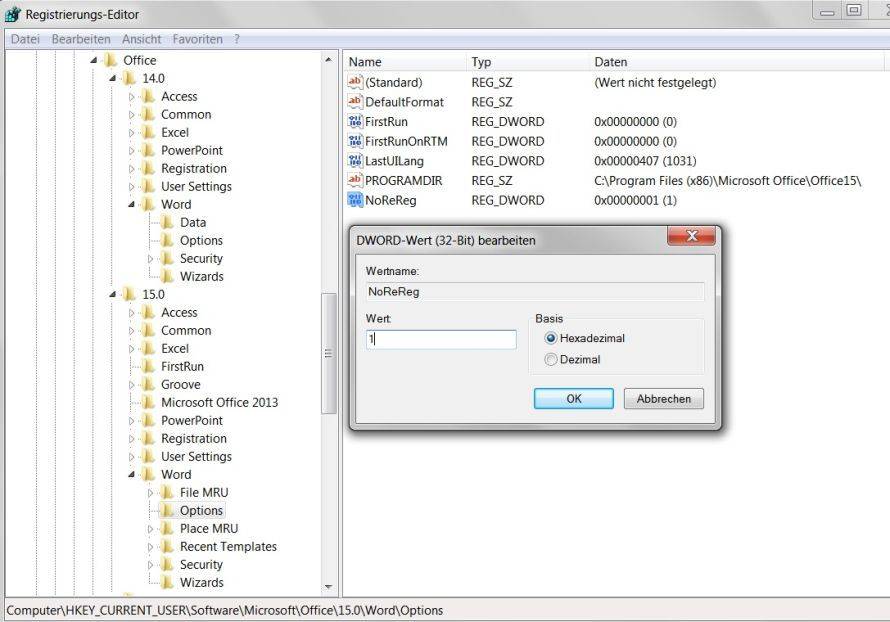Open the ? help menu
Screen dimensions: 890x622
pos(236,39)
